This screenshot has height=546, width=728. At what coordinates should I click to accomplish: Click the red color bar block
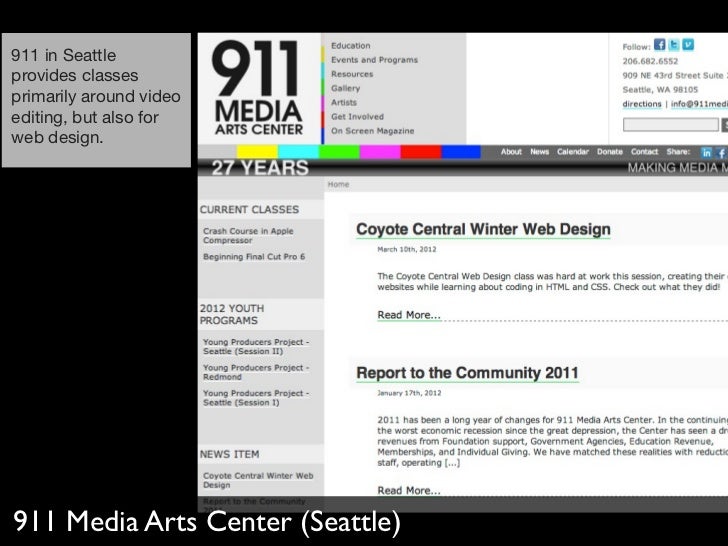click(x=421, y=152)
